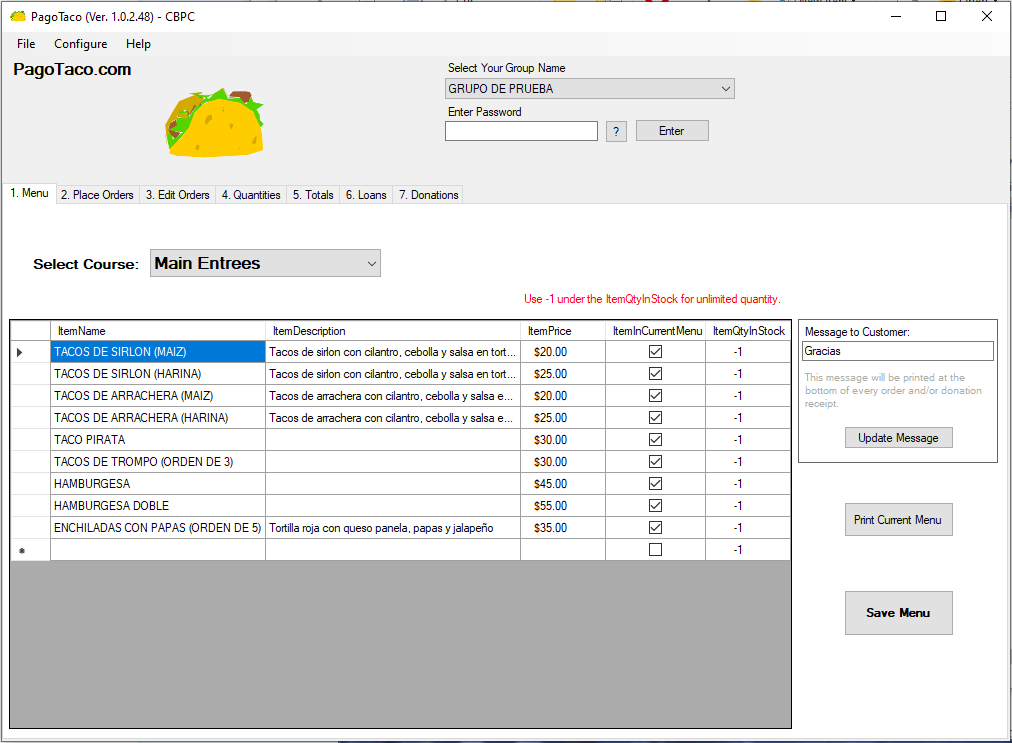Click the empty ItemName cell in new row

point(158,549)
